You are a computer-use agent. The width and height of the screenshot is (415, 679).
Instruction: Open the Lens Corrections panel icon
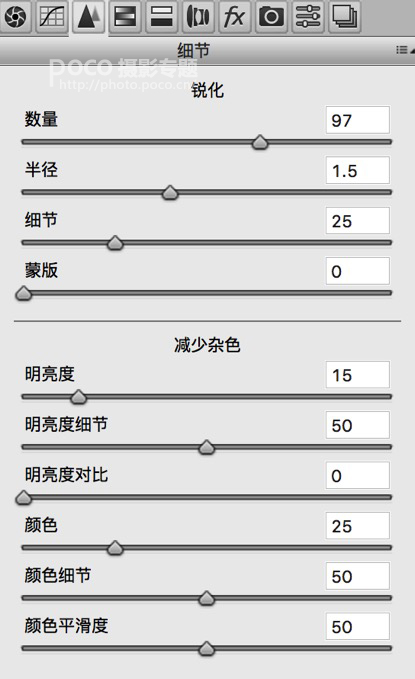tap(198, 17)
